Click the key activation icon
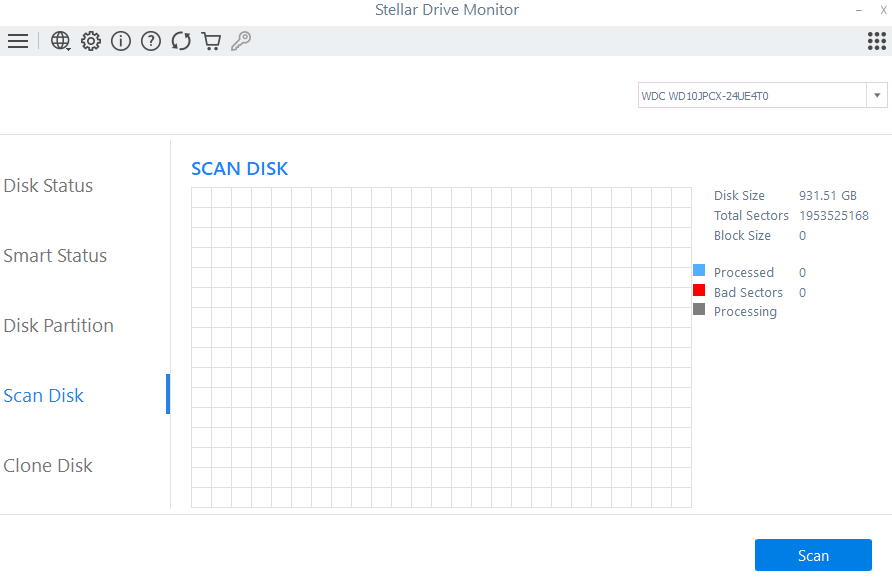 pyautogui.click(x=241, y=41)
